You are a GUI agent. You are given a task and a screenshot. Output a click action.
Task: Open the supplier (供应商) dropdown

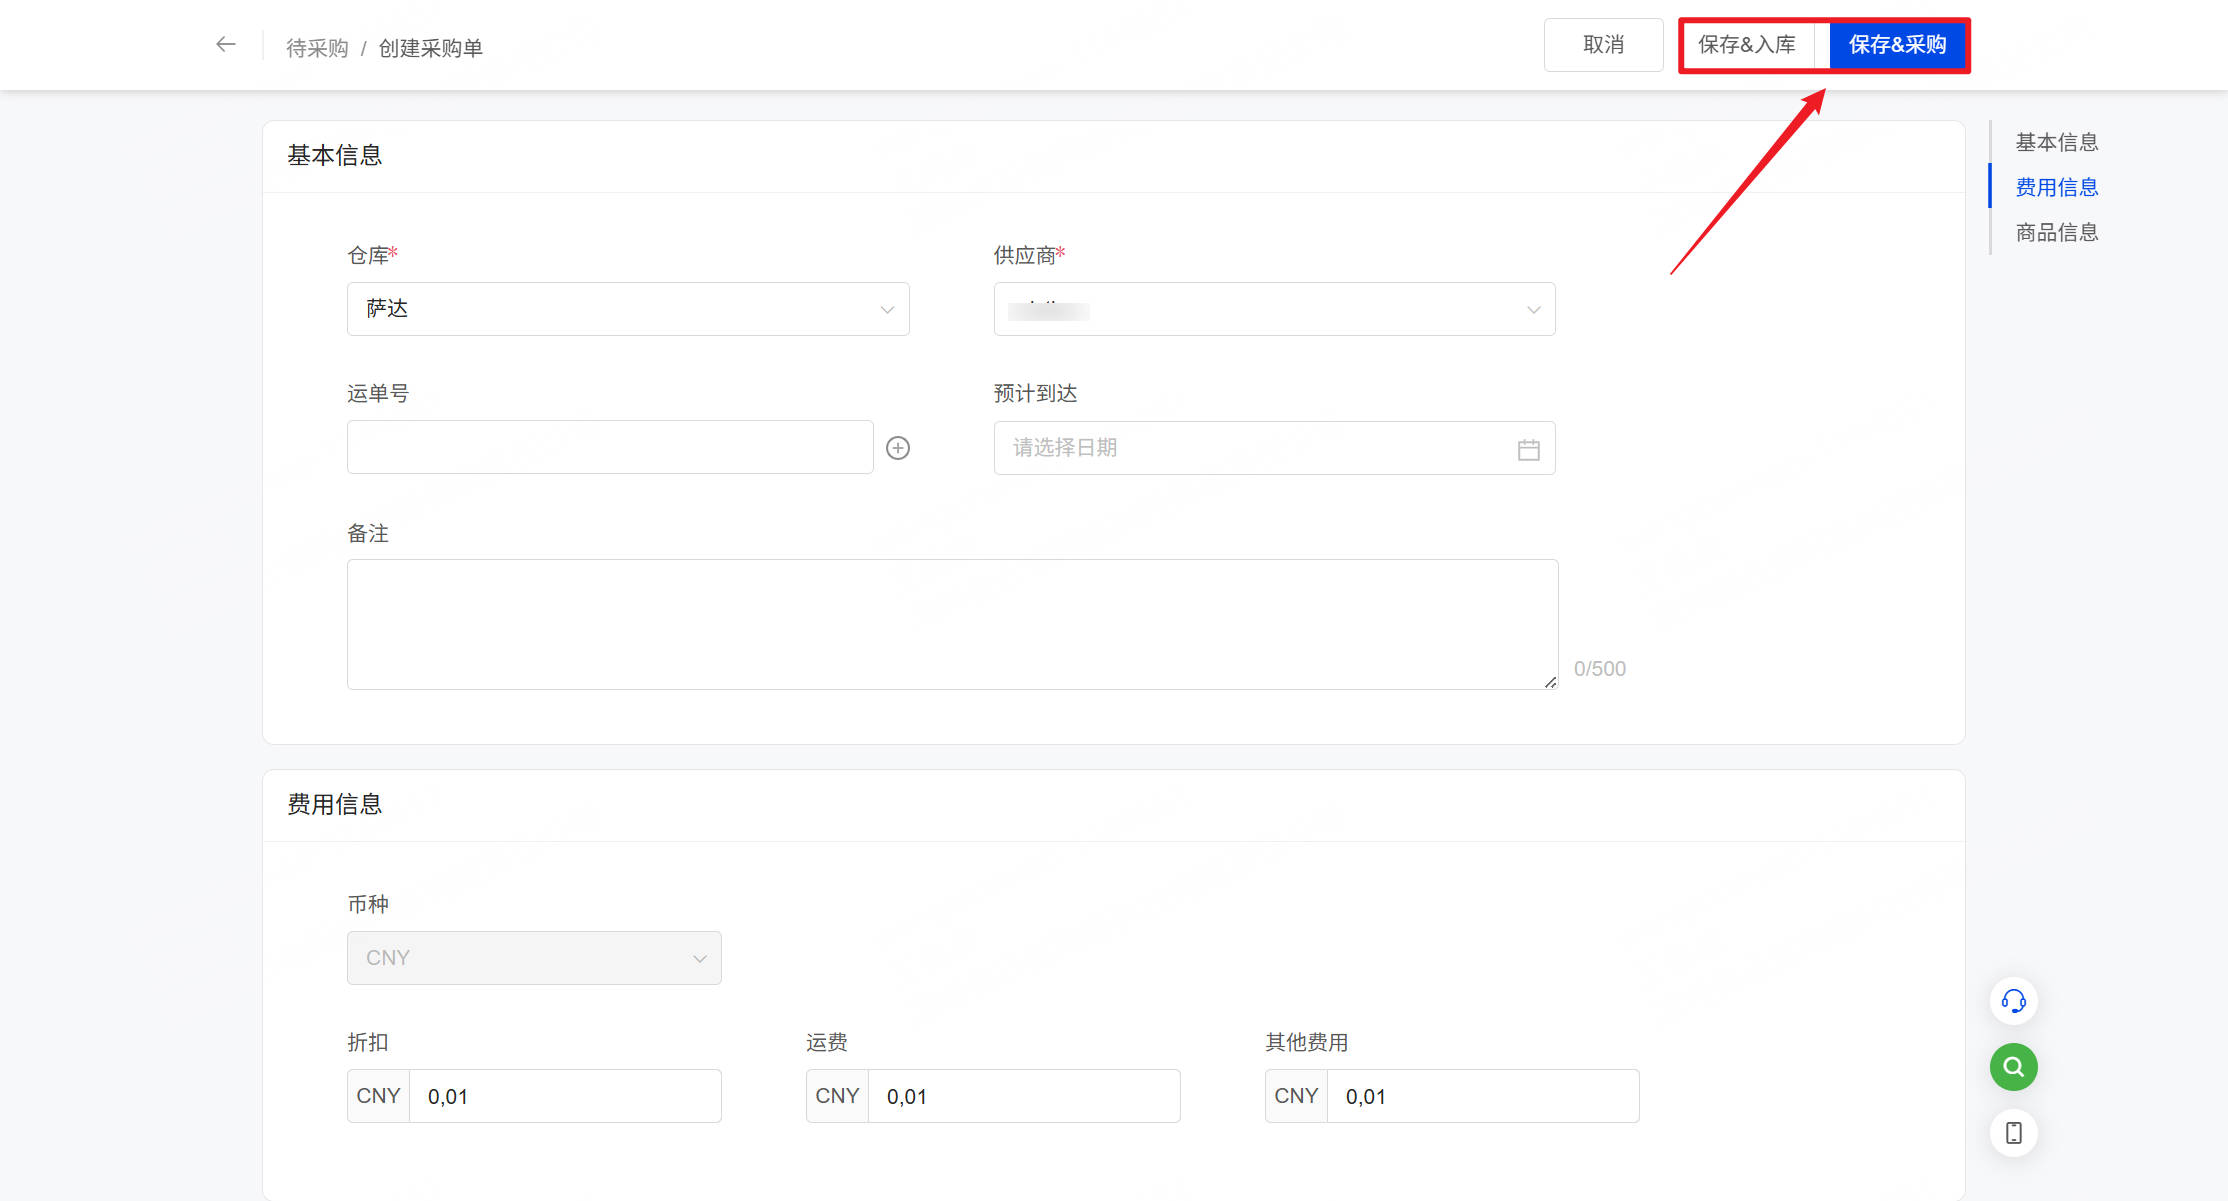(1274, 309)
